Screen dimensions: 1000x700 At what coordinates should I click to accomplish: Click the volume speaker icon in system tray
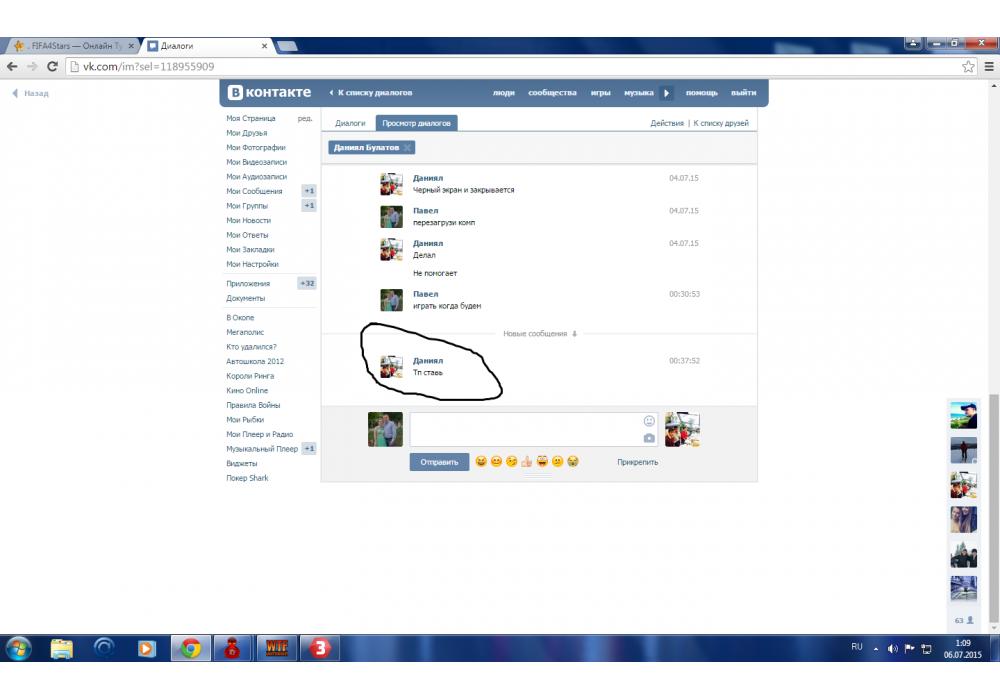(x=893, y=648)
